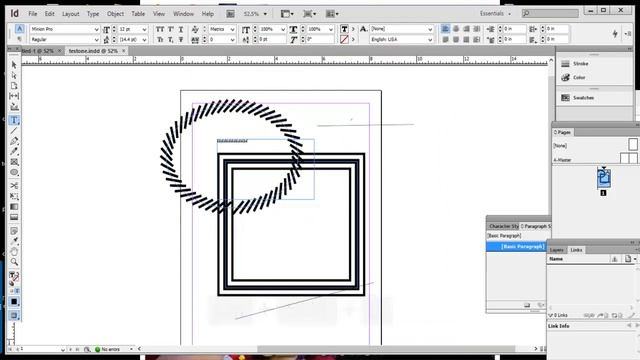Open the Regular font style dropdown
This screenshot has height=360, width=640.
pyautogui.click(x=96, y=40)
